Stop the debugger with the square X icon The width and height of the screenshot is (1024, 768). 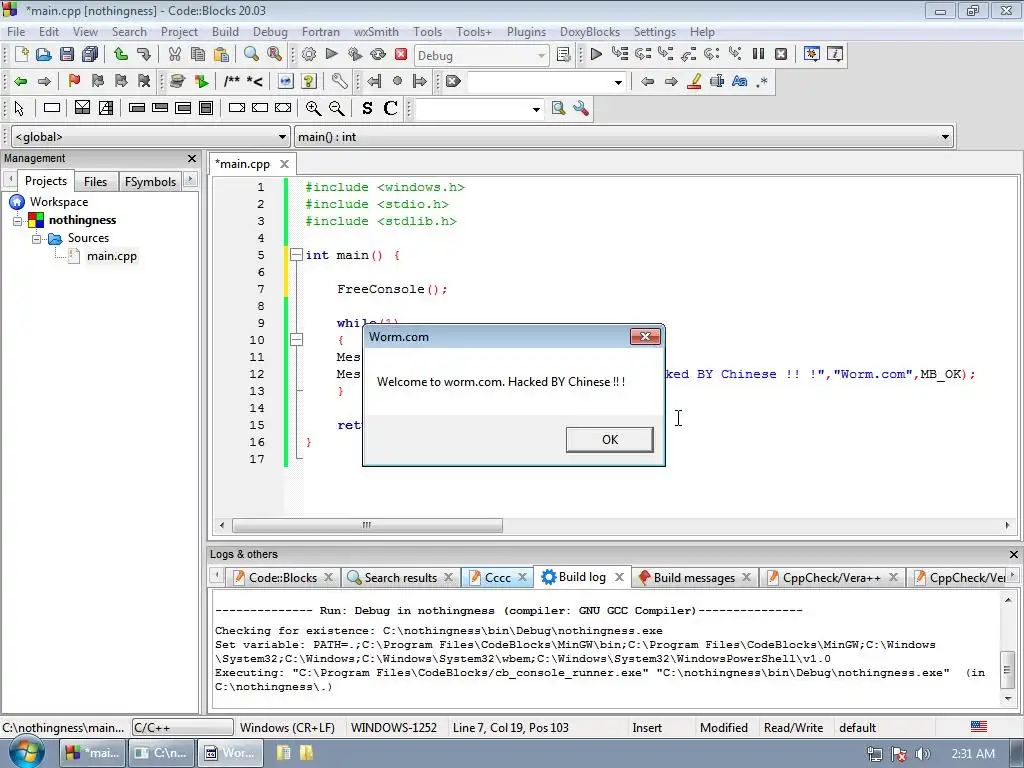click(x=781, y=54)
